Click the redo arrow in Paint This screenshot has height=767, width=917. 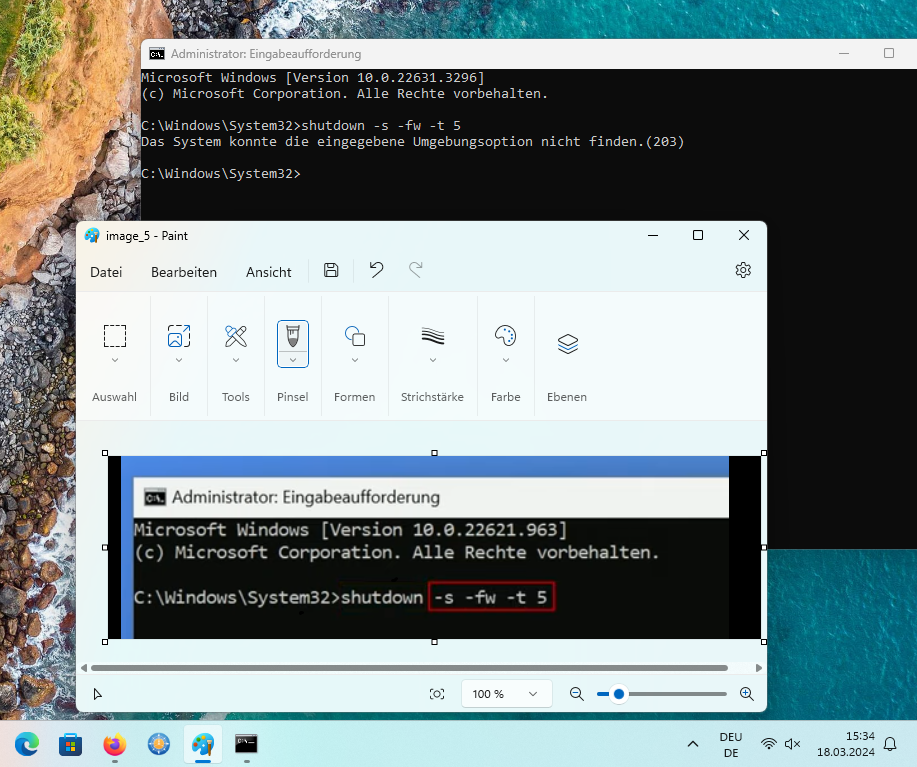pos(416,270)
